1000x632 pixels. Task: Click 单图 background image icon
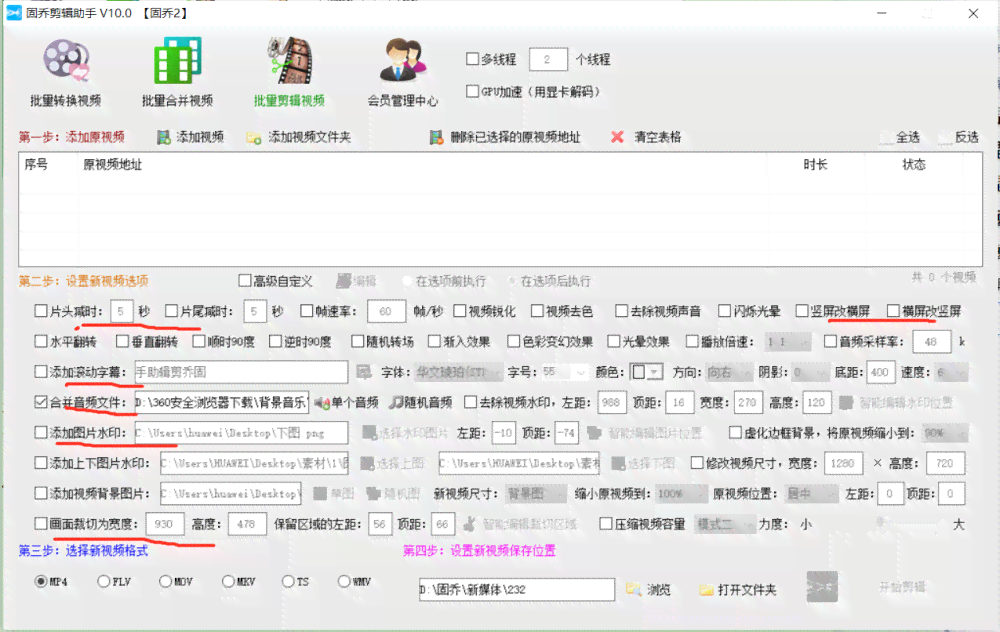click(320, 494)
